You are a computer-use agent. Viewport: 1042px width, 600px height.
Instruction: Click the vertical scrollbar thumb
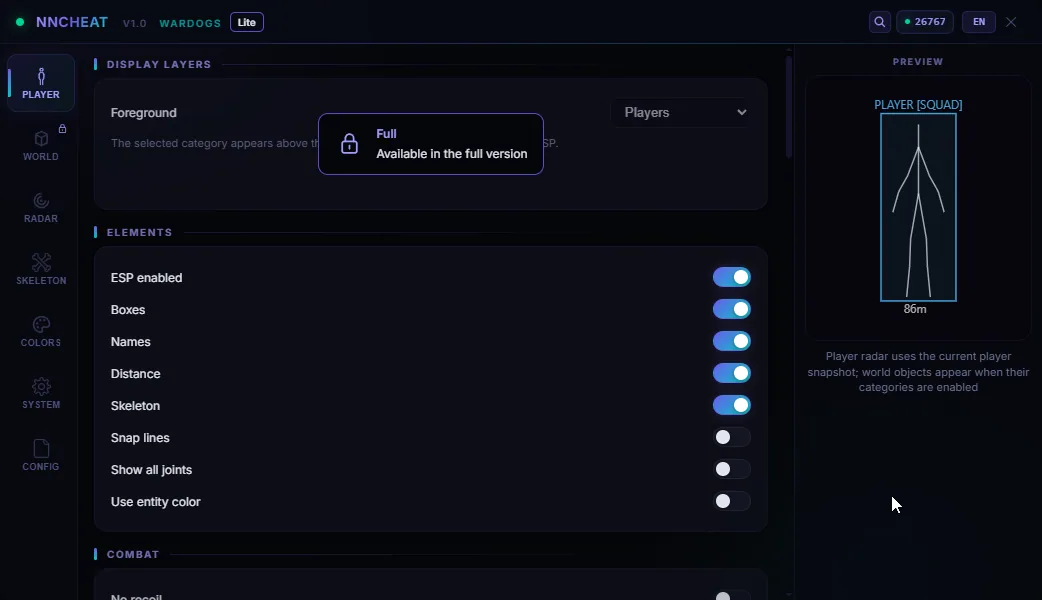pyautogui.click(x=789, y=106)
